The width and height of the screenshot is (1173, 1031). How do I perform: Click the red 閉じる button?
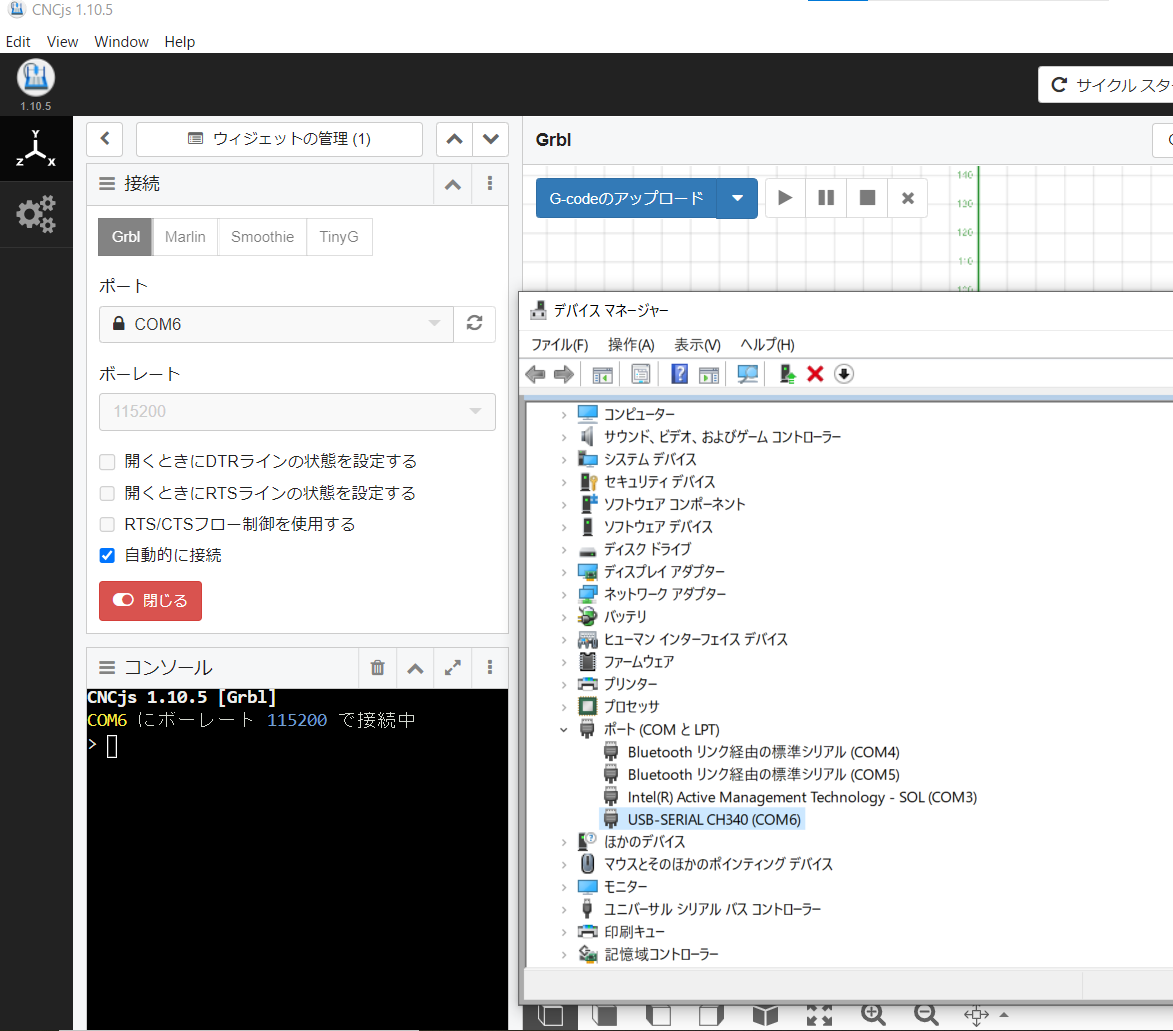pyautogui.click(x=150, y=601)
